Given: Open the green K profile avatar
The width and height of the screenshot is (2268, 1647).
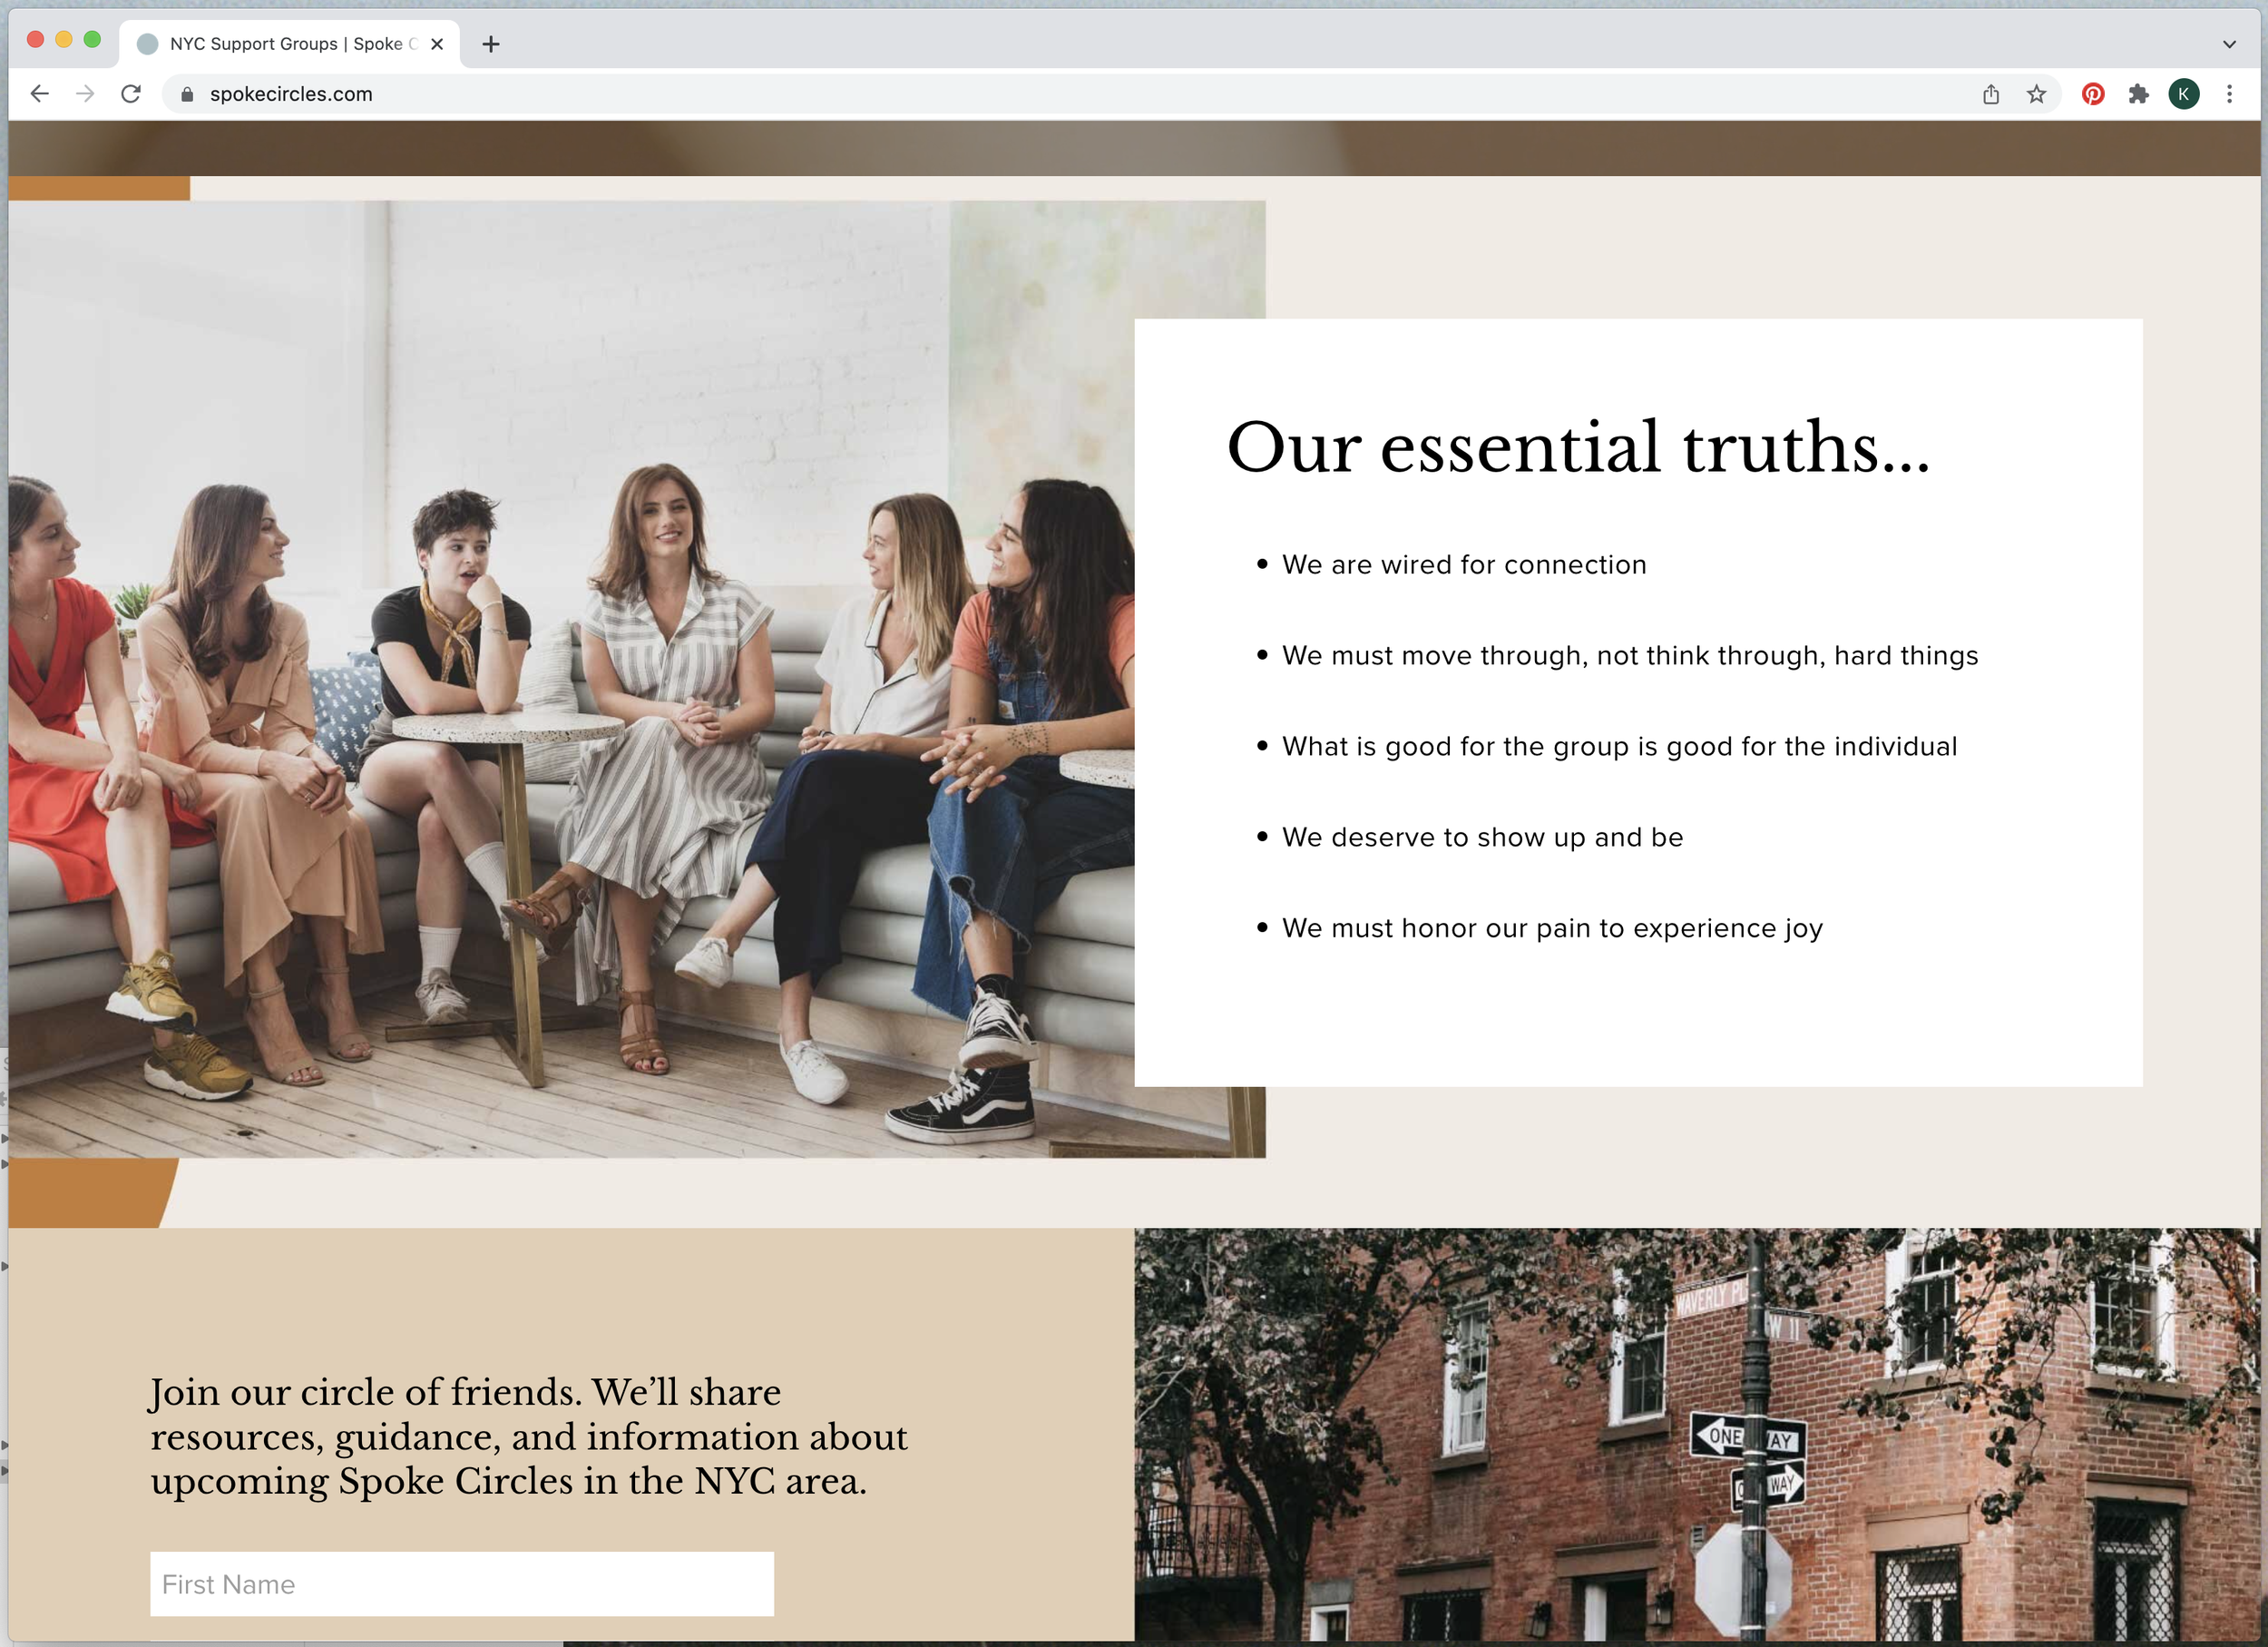Looking at the screenshot, I should [2183, 94].
